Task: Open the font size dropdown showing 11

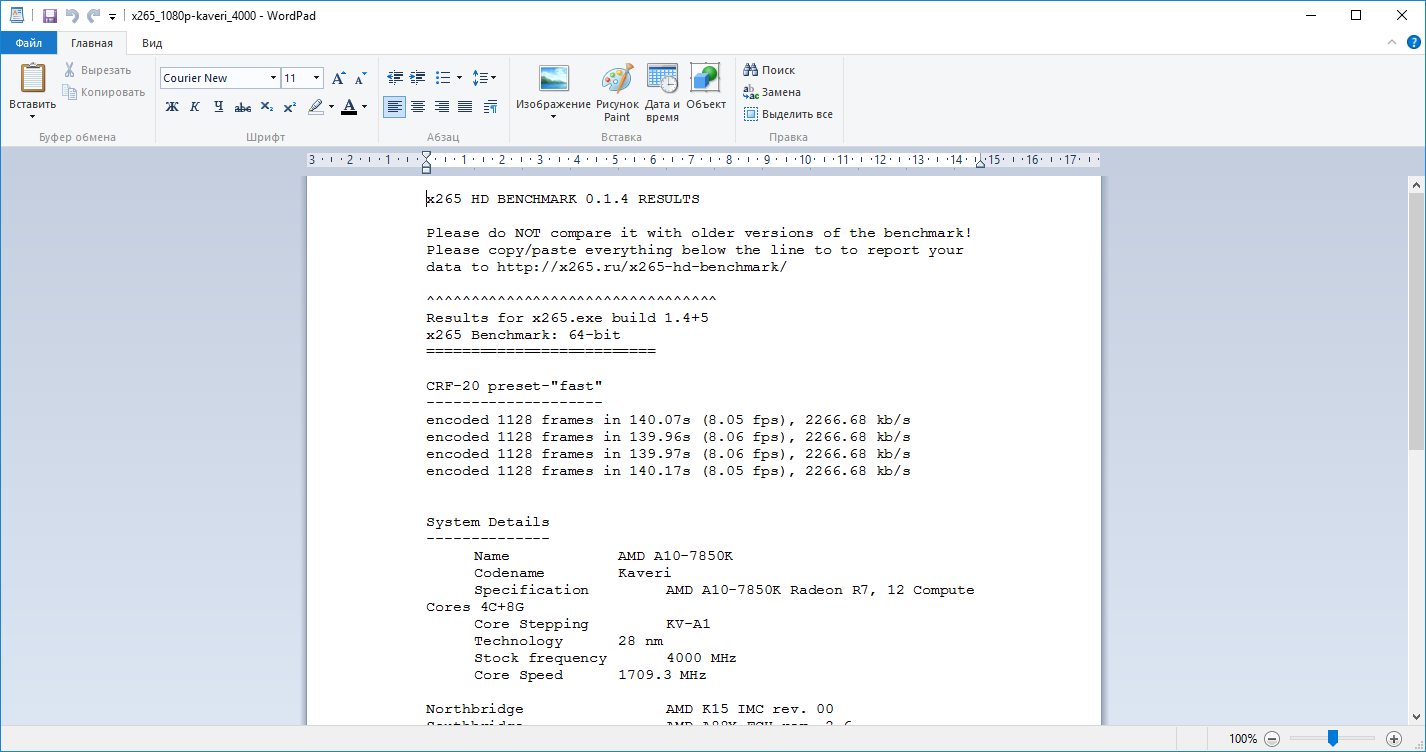Action: (x=317, y=78)
